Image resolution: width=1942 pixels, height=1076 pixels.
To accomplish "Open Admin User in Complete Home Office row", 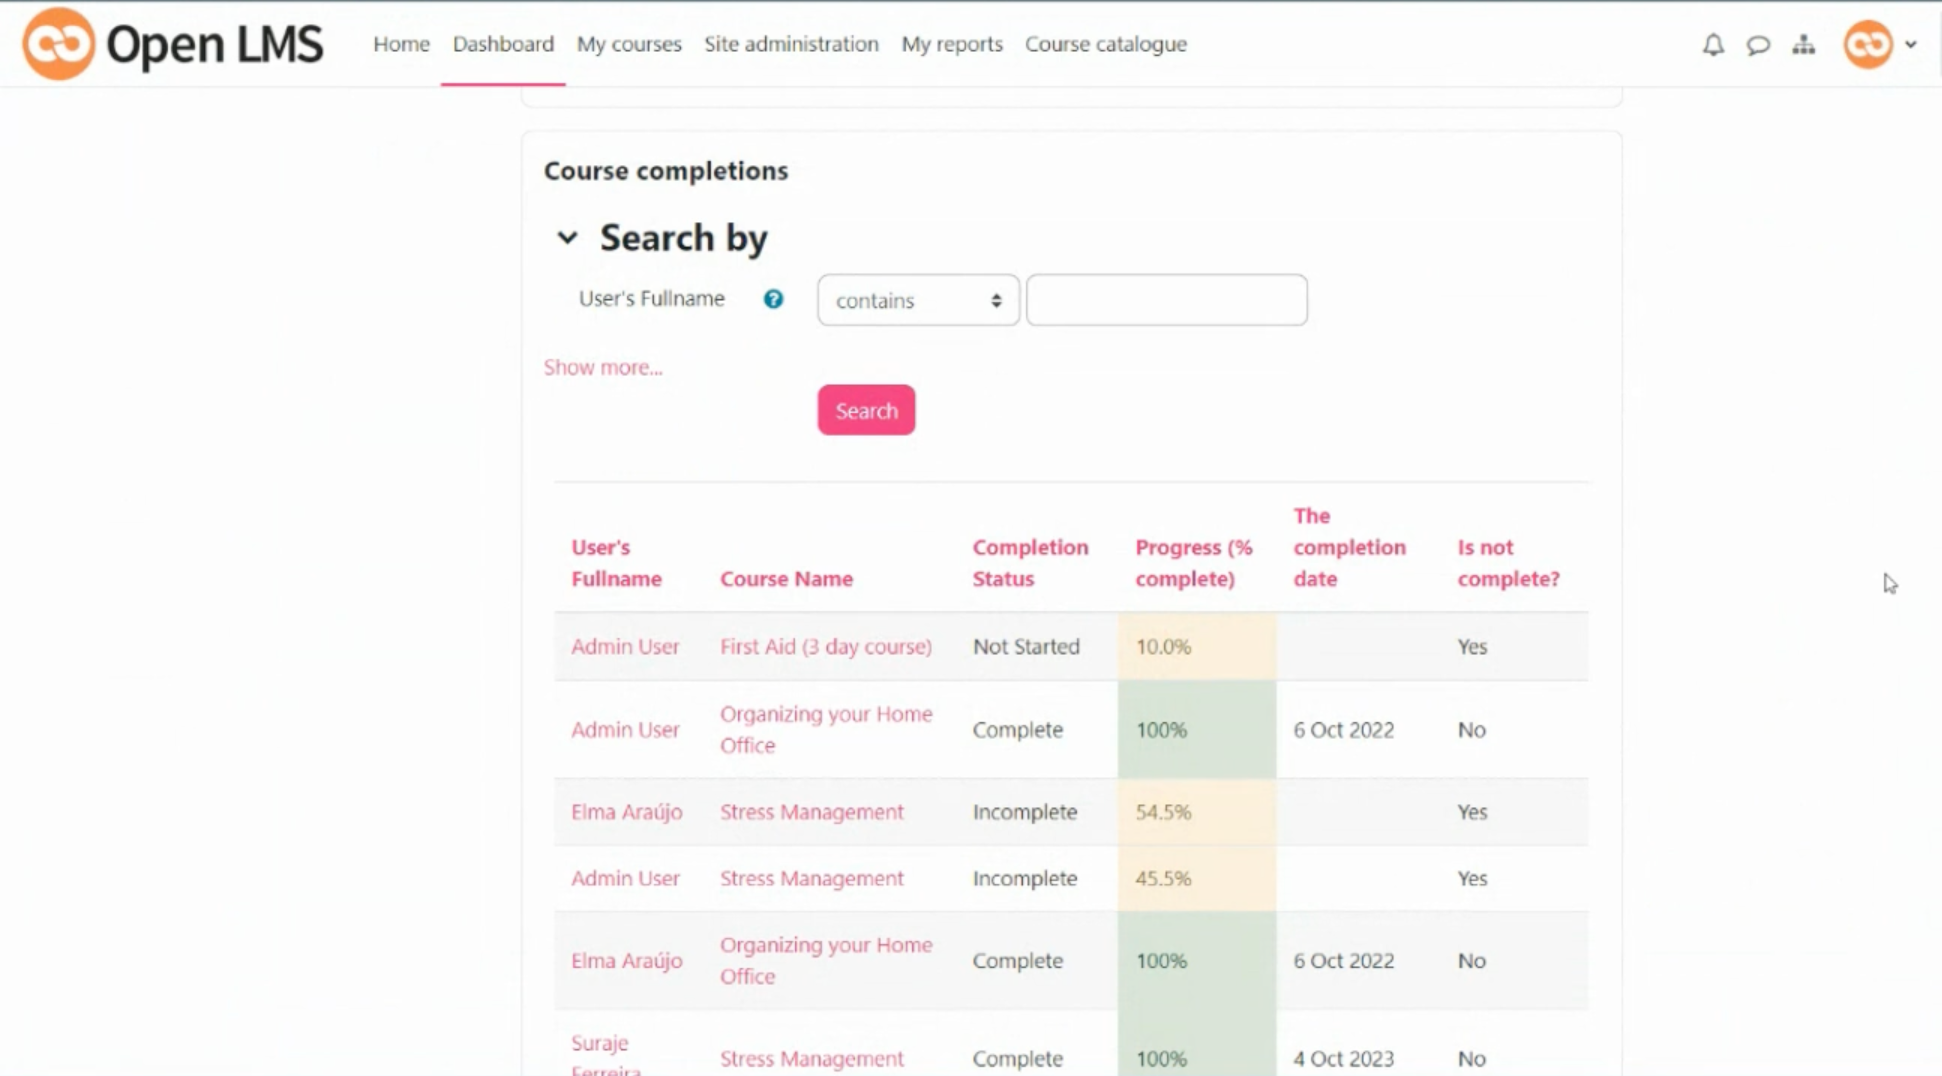I will point(625,729).
